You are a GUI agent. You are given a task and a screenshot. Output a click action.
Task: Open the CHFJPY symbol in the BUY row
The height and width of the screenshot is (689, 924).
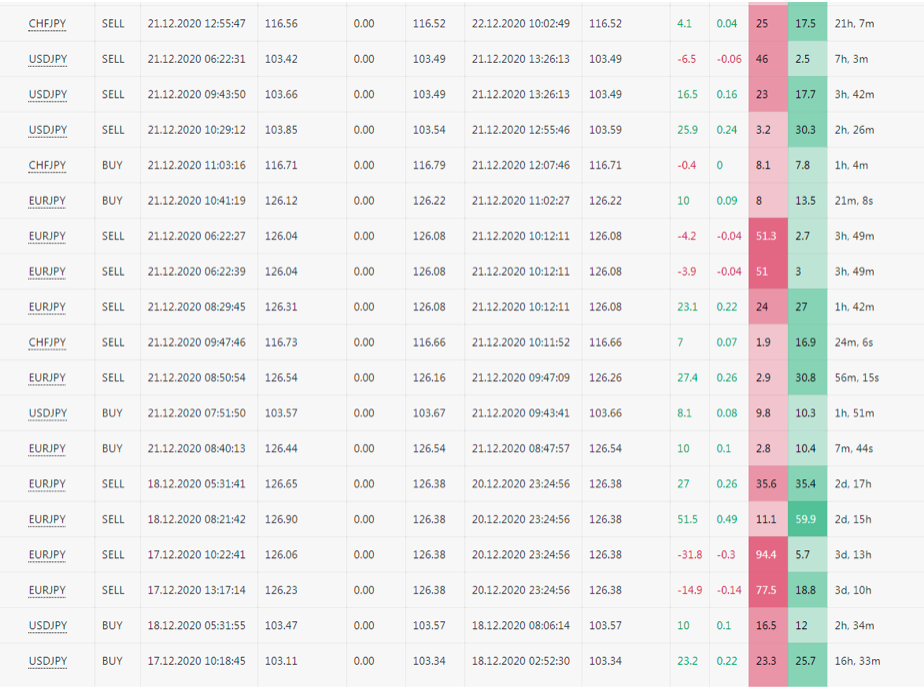(x=47, y=165)
